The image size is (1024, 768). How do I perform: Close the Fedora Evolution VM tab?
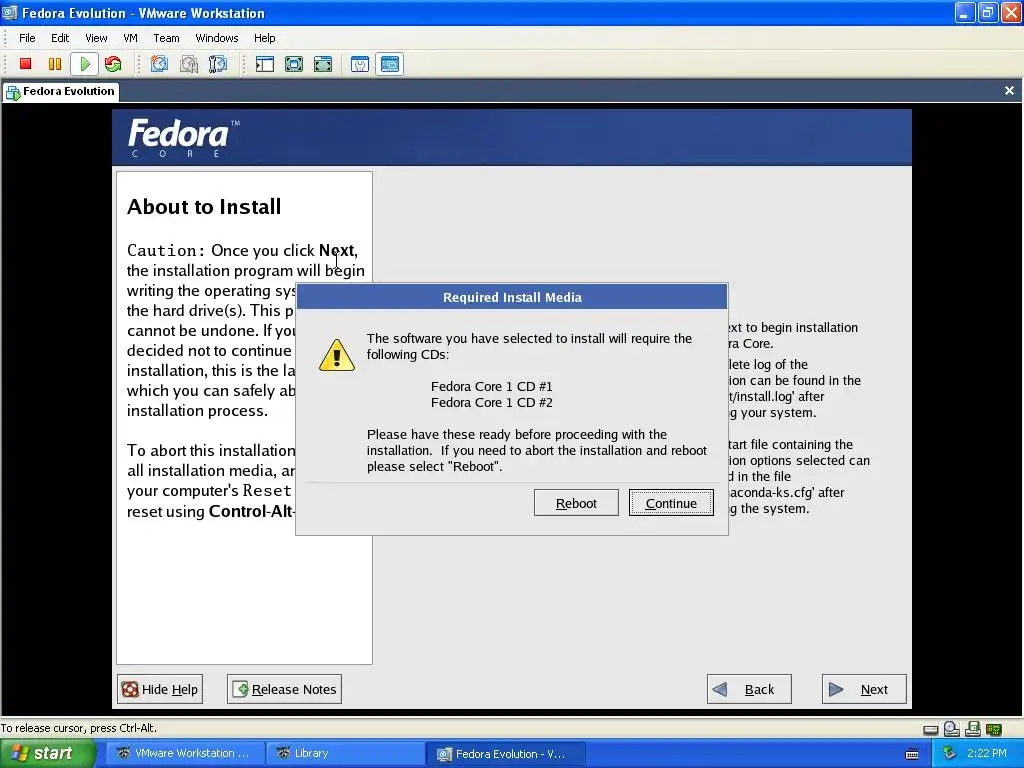pos(1009,91)
